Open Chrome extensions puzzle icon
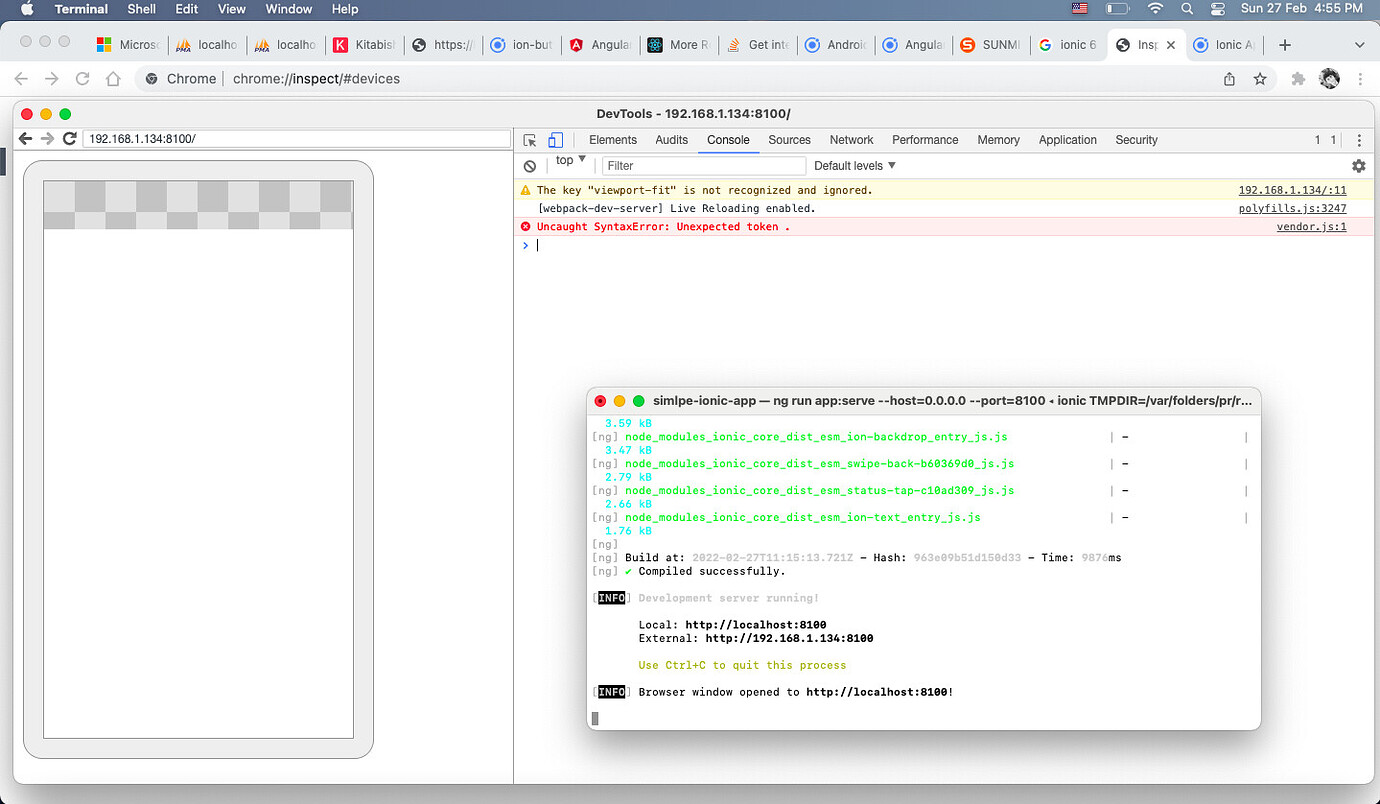The image size is (1380, 804). coord(1298,78)
